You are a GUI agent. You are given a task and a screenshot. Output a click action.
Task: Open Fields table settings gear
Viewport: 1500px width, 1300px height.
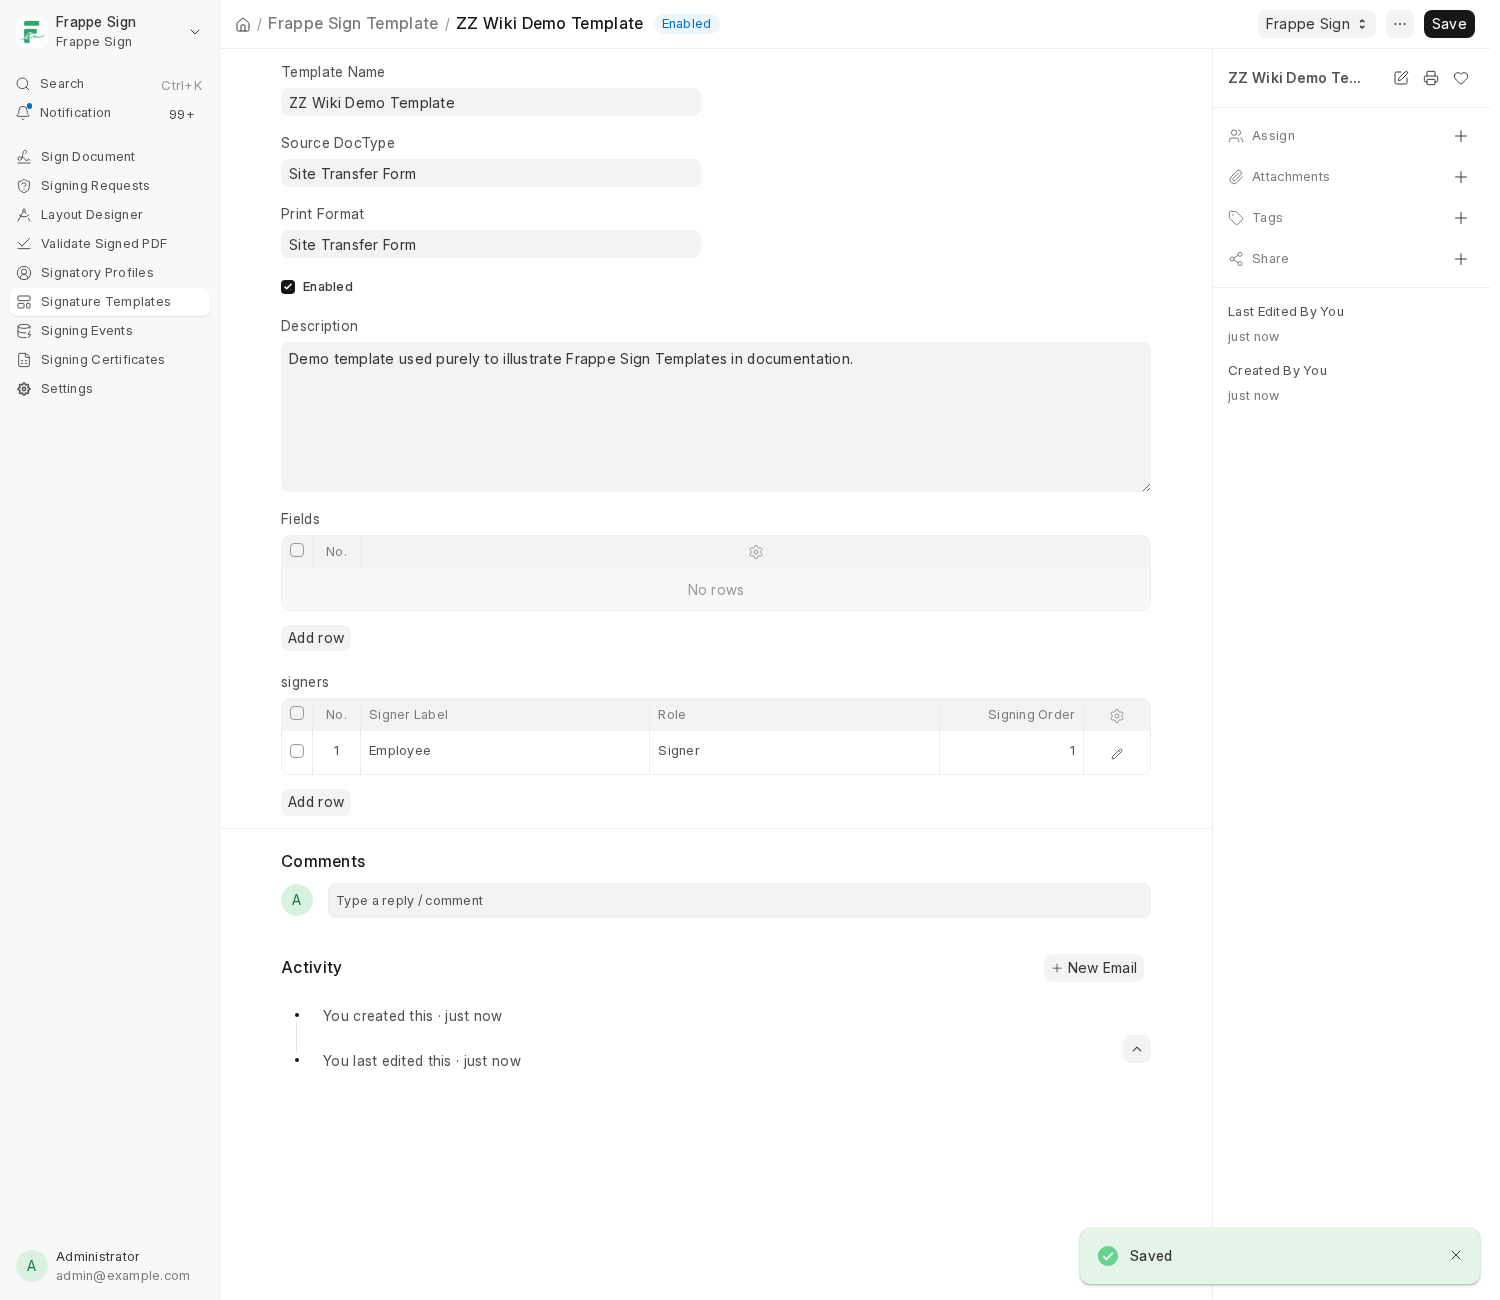click(x=756, y=552)
